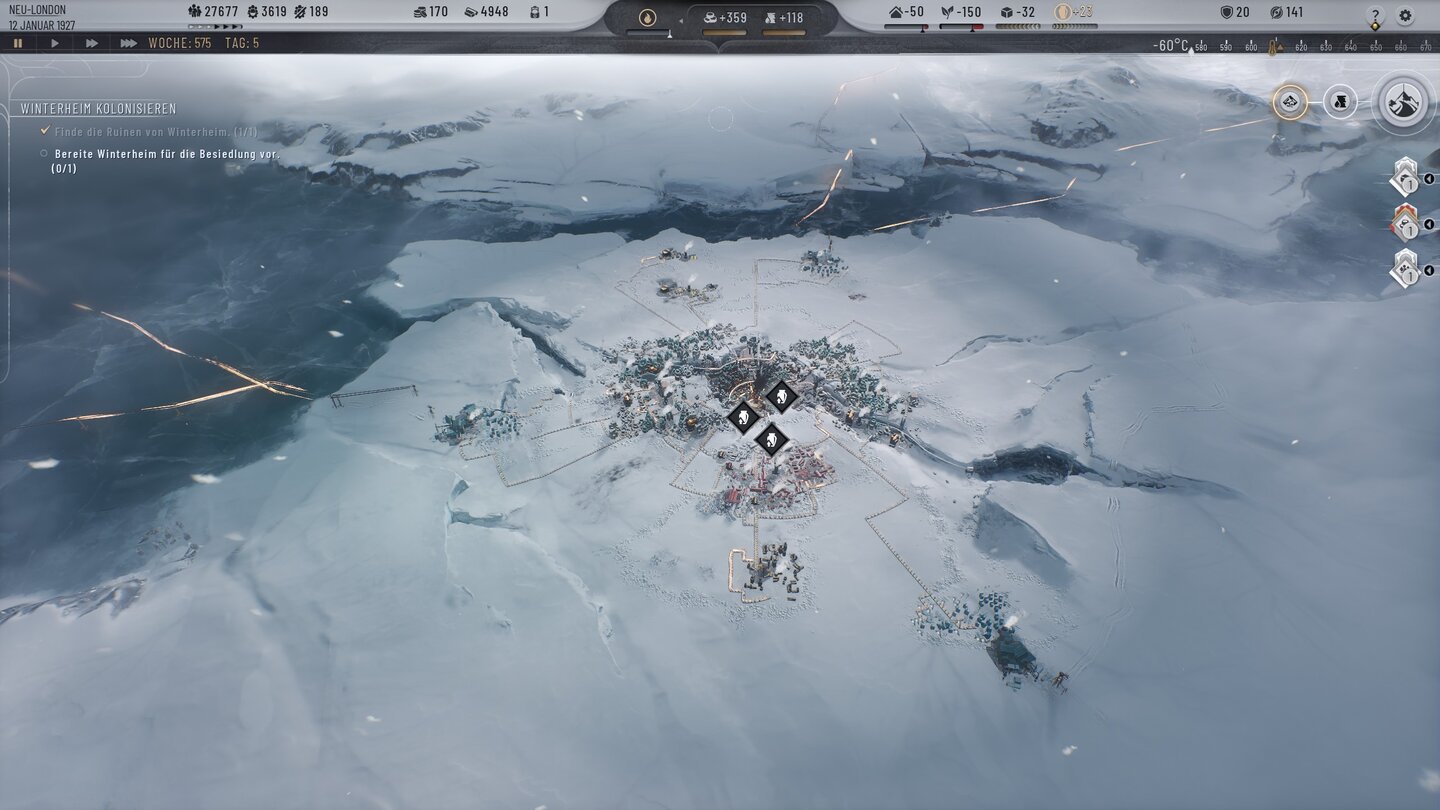This screenshot has width=1440, height=810.
Task: Click the population count 27677 icon
Action: [x=194, y=12]
